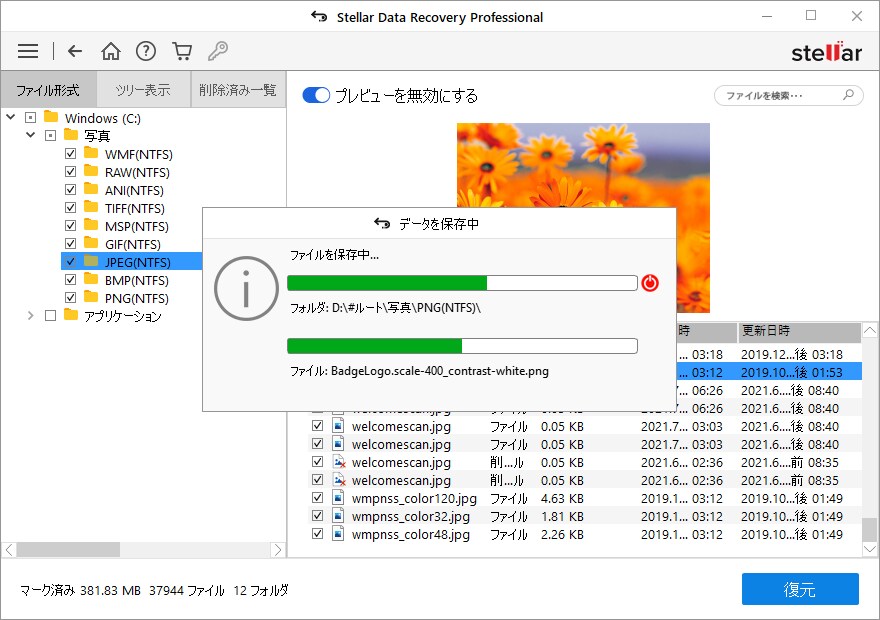
Task: Click the 写真 folder icon
Action: [x=71, y=135]
